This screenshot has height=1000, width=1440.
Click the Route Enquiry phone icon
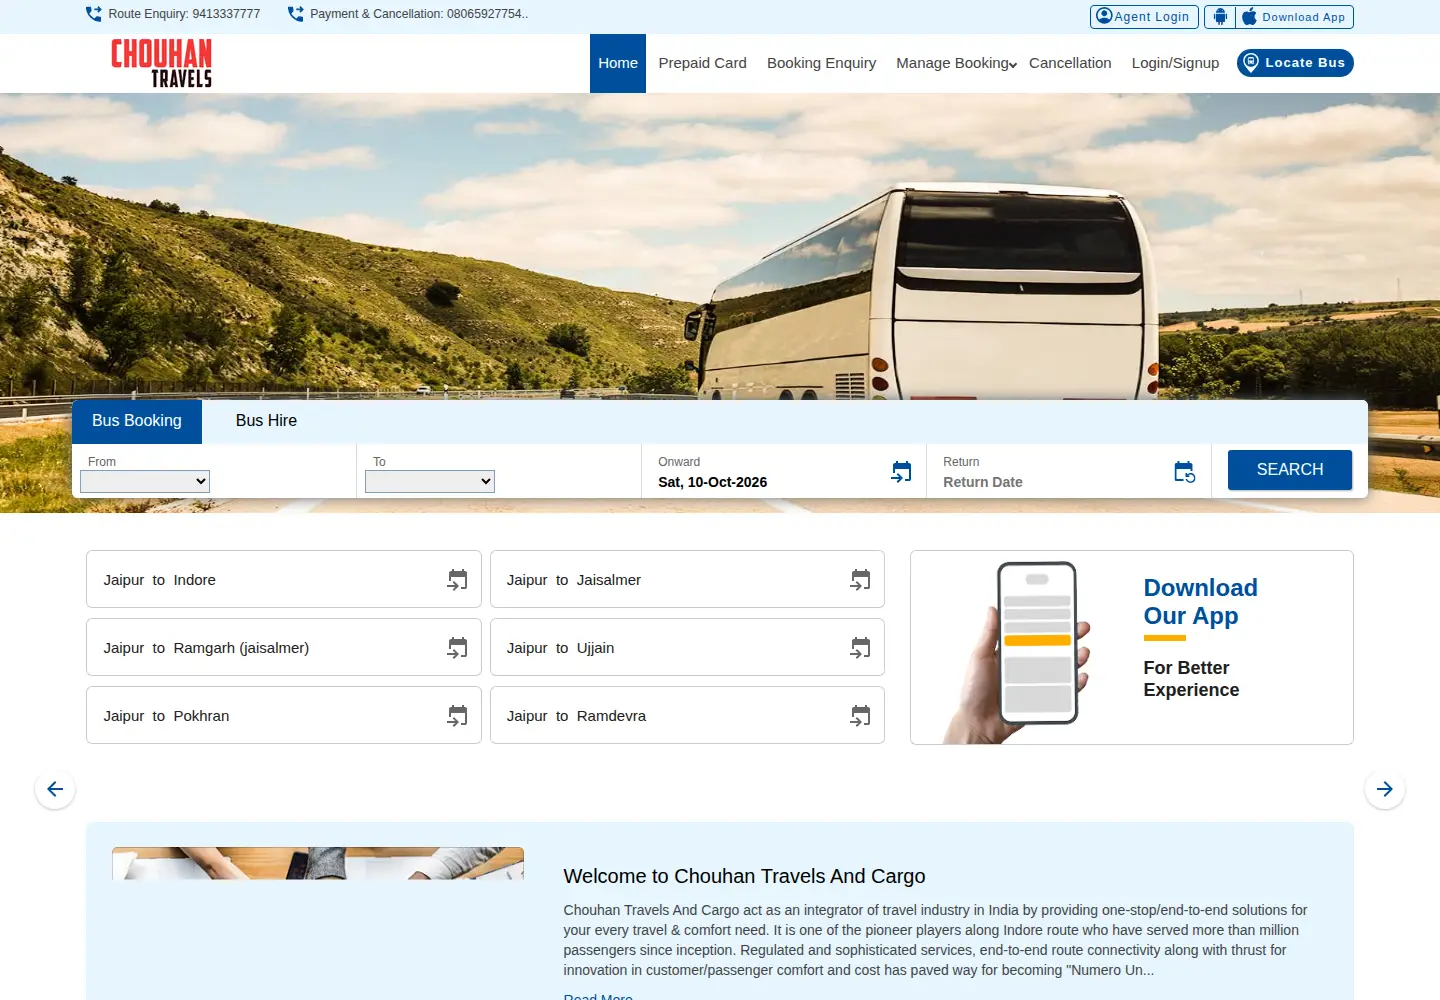[x=94, y=14]
